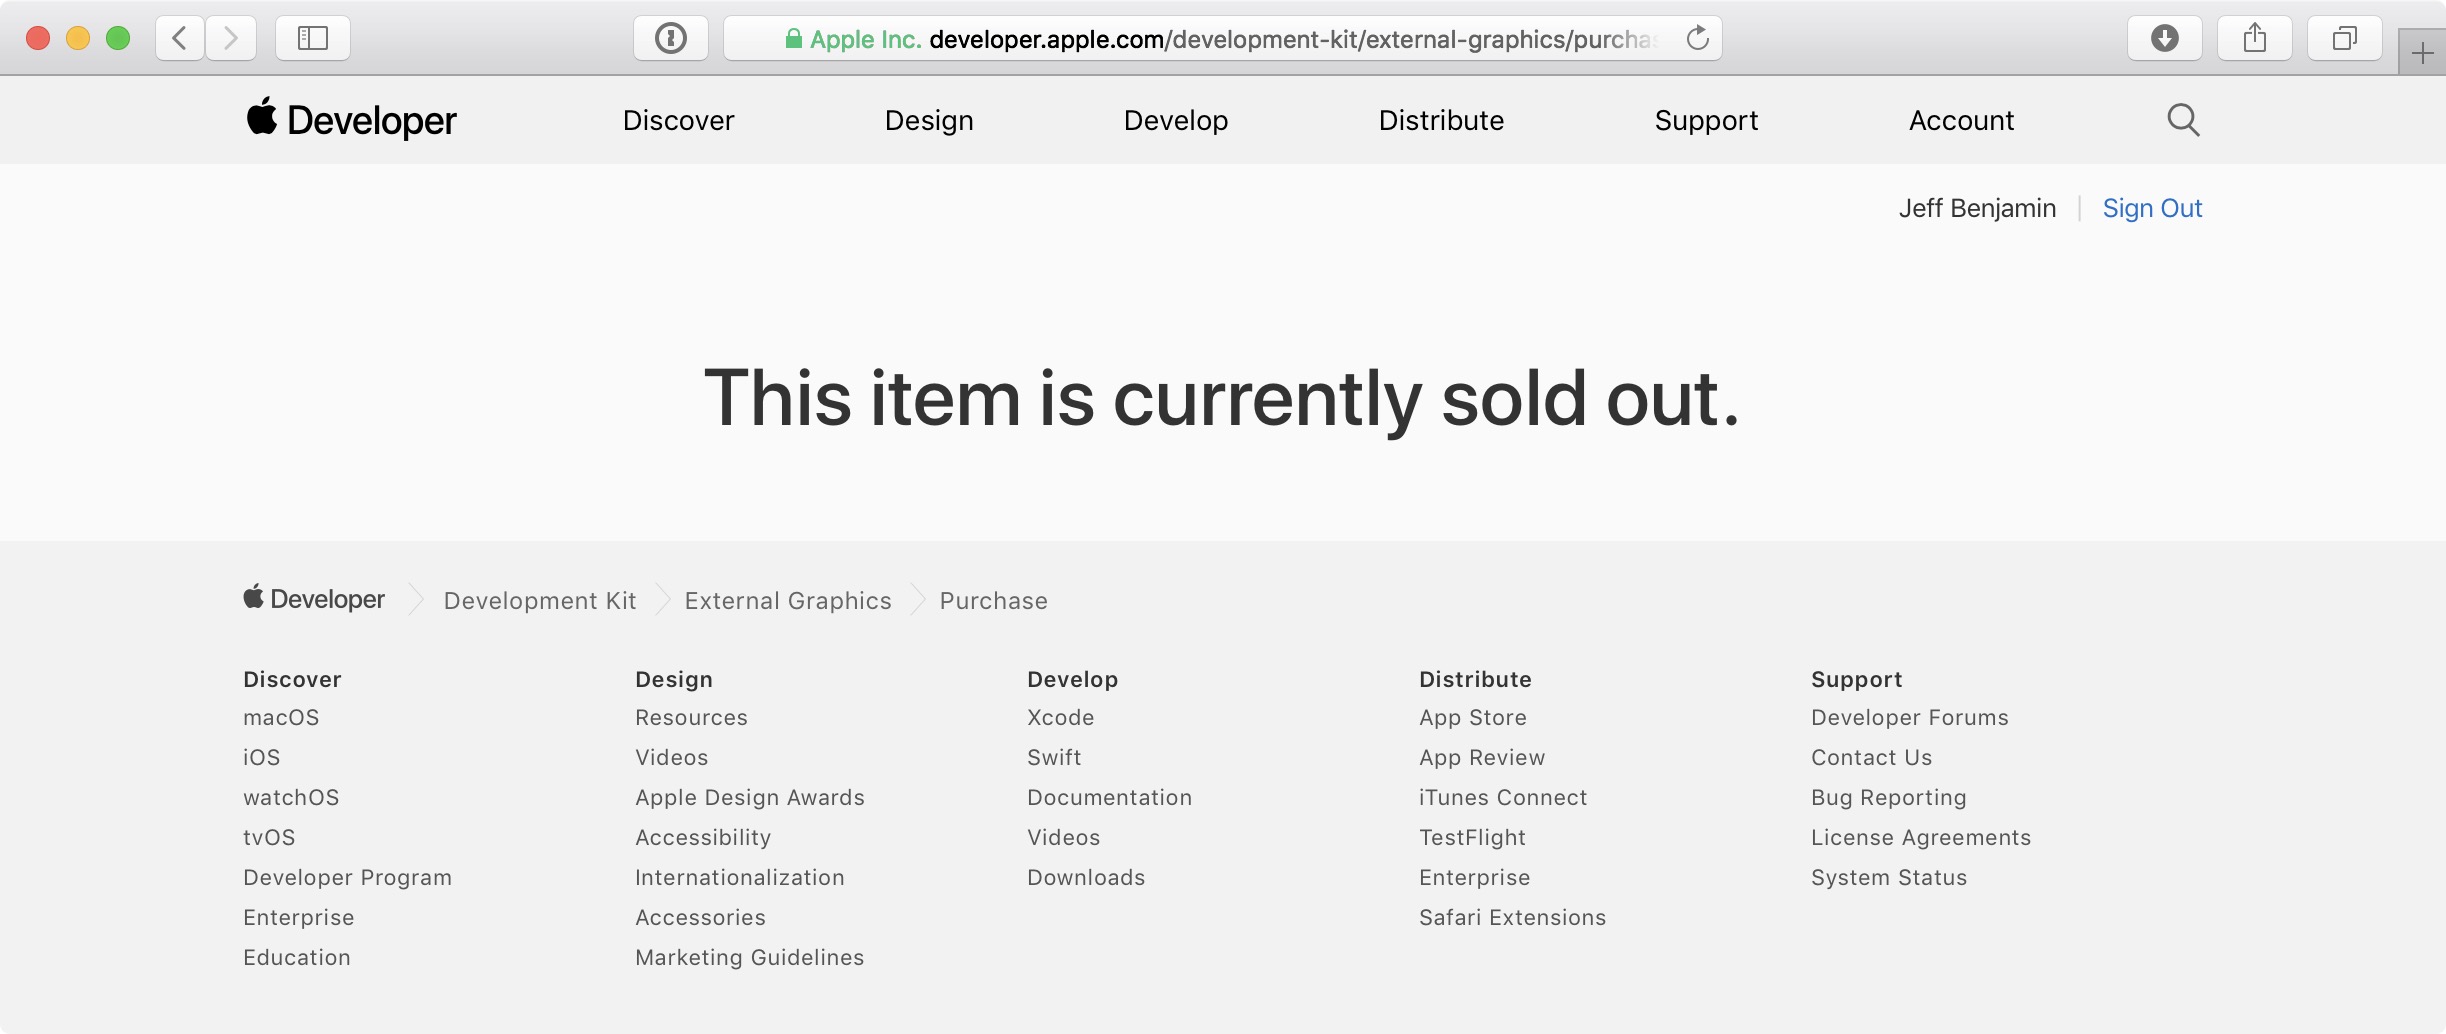Reload the page using refresh icon
2446x1034 pixels.
click(1697, 38)
